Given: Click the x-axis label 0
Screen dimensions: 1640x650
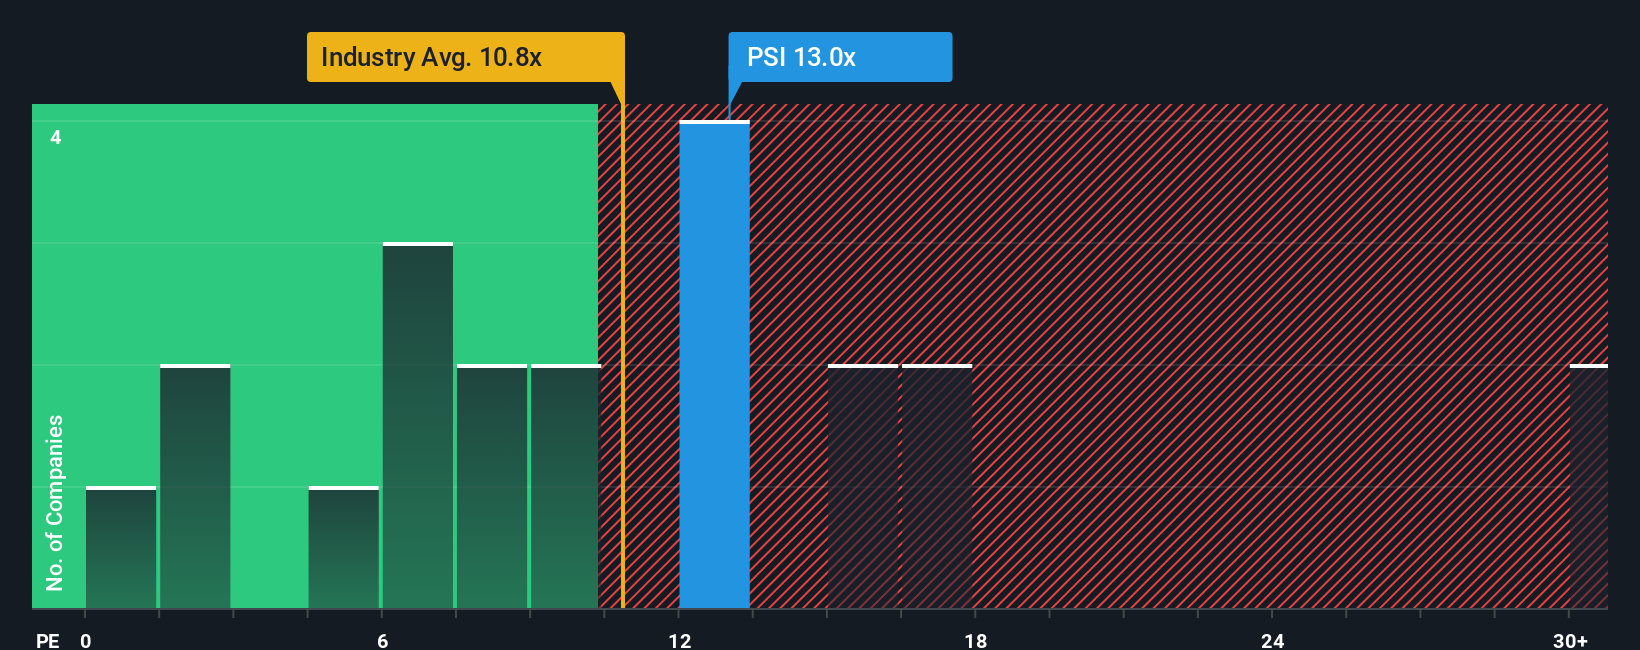Looking at the screenshot, I should click(x=86, y=640).
